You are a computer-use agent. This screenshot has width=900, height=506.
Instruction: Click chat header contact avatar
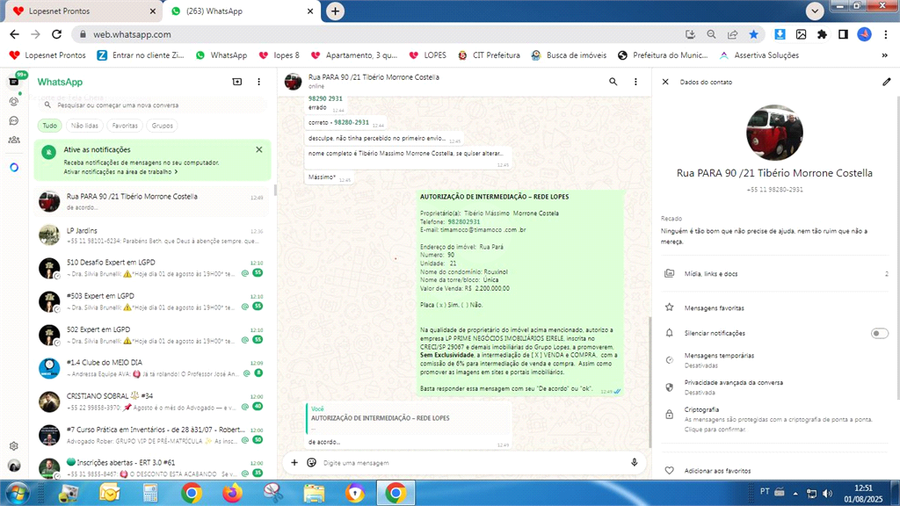(293, 82)
